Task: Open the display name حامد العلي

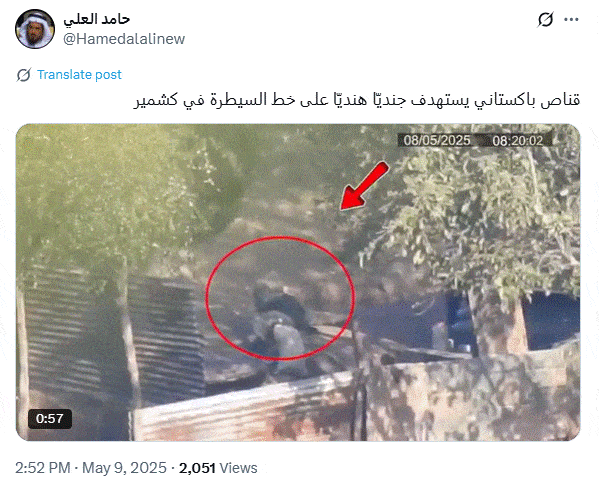Action: tap(97, 19)
